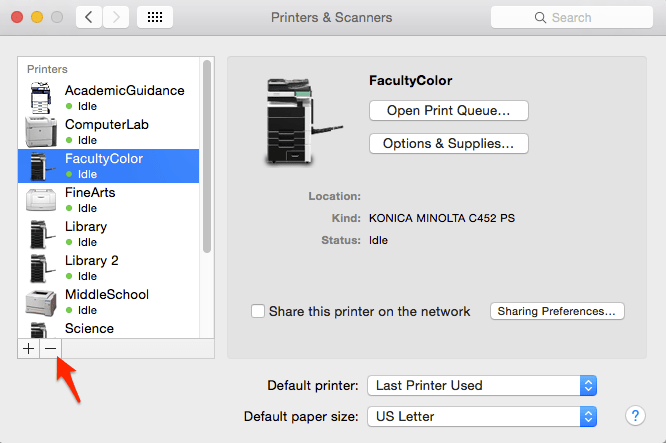
Task: Open Sharing Preferences
Action: [557, 311]
